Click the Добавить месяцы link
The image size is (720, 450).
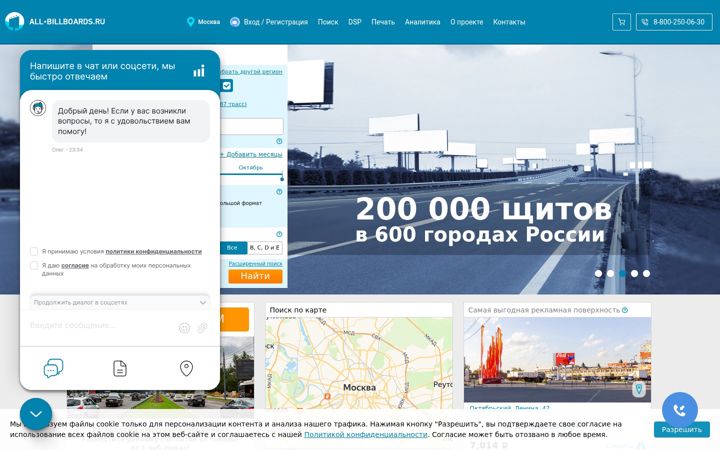click(x=252, y=154)
